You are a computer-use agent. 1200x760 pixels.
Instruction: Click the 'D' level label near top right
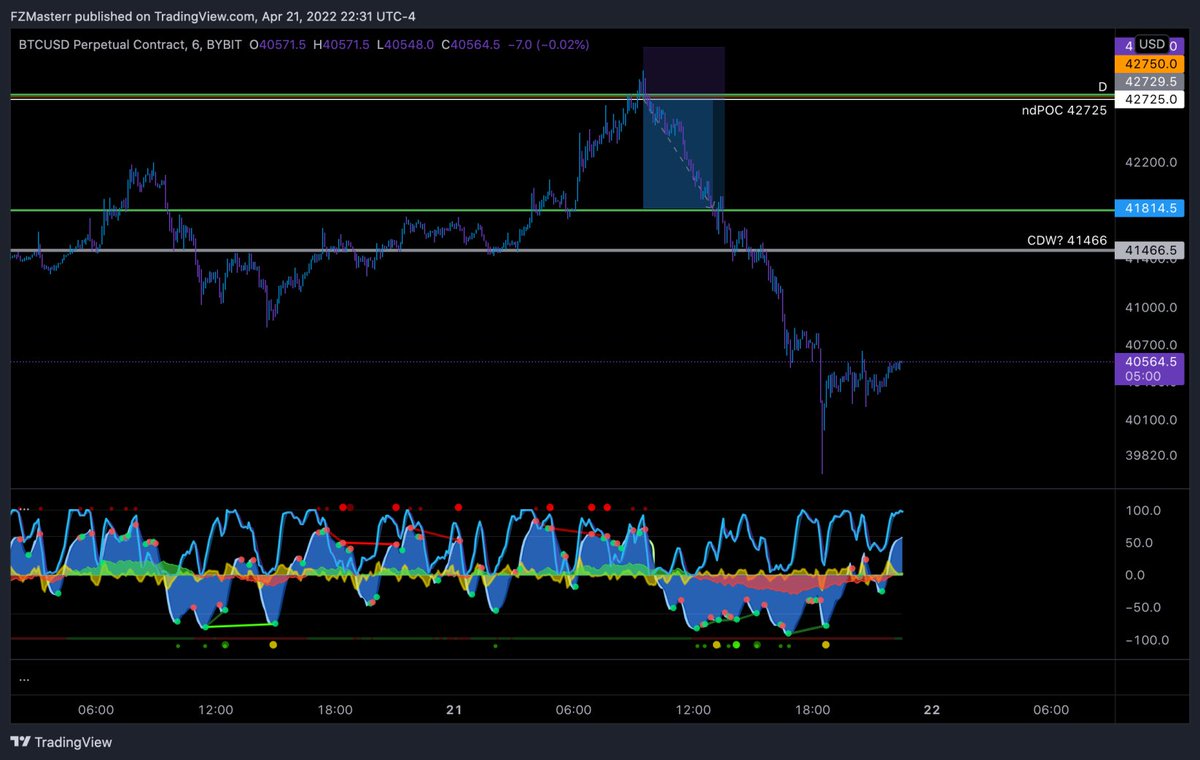[x=1102, y=87]
